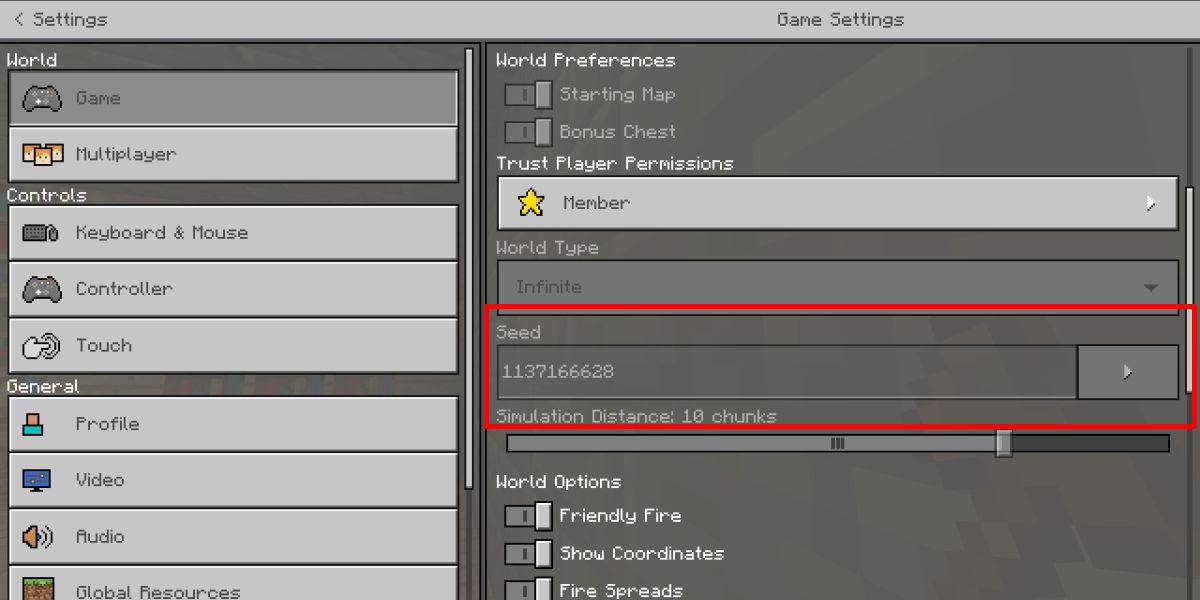Open the Member permissions dropdown
This screenshot has height=600, width=1200.
838,203
